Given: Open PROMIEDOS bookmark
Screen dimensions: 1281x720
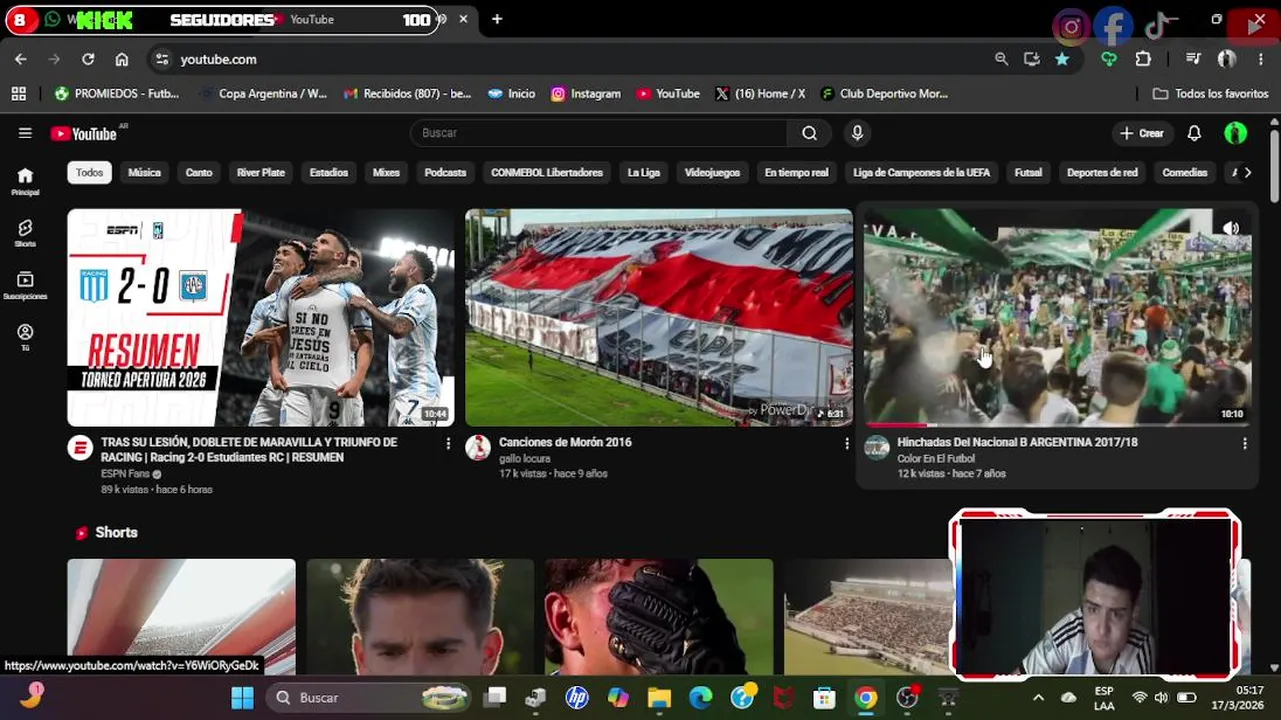Looking at the screenshot, I should [x=117, y=93].
